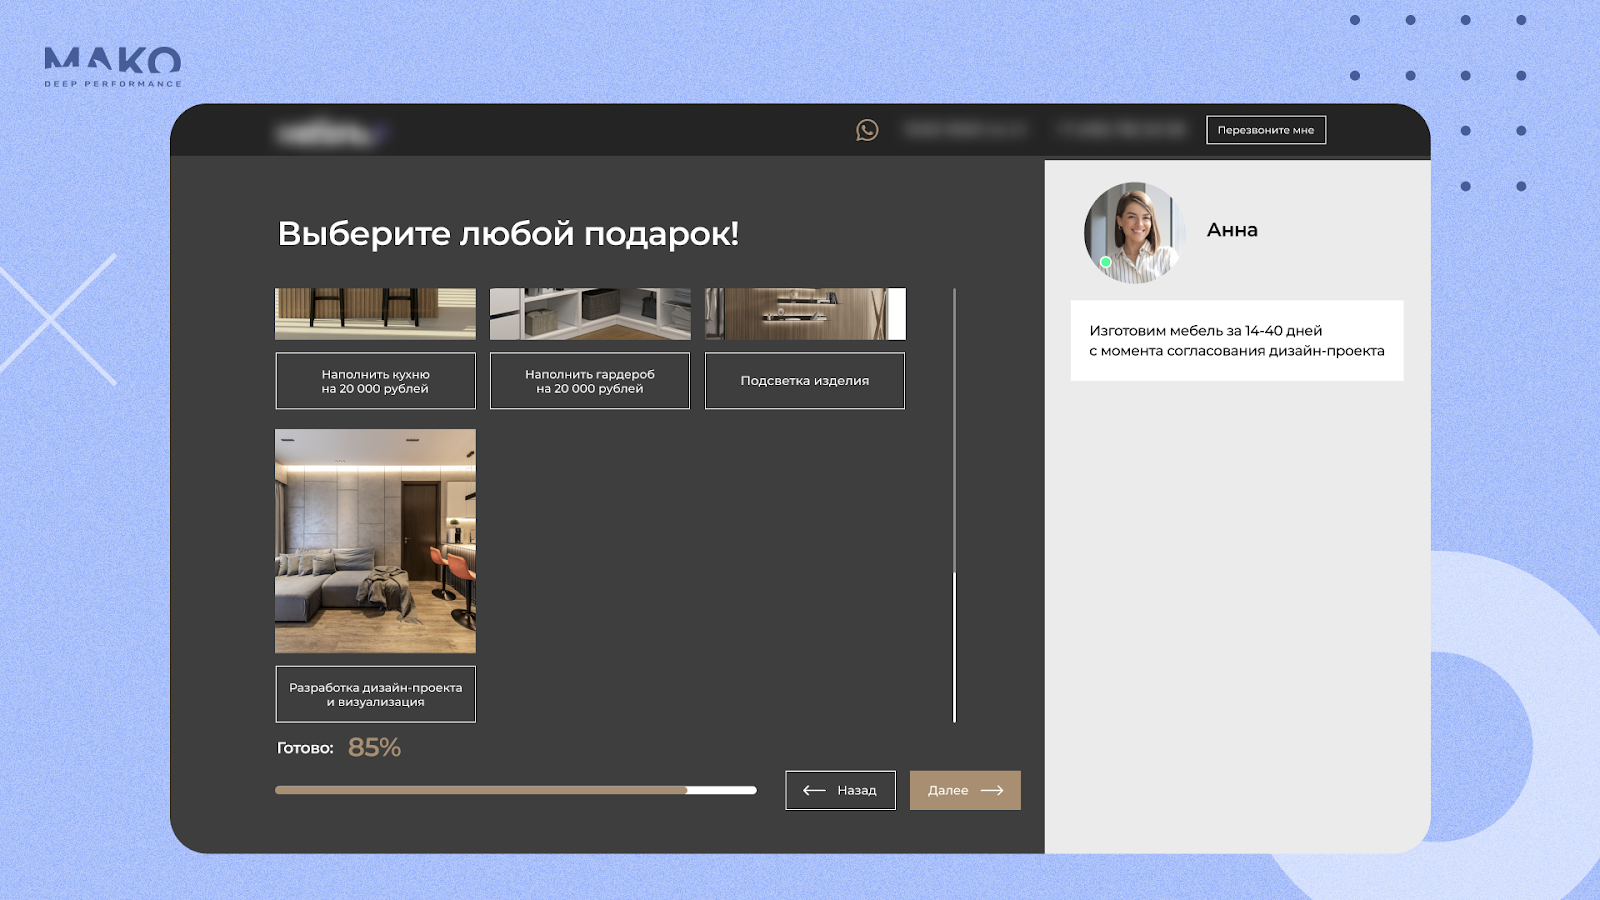Click the gift list vertical scrollbar
Viewport: 1600px width, 900px height.
coord(955,505)
